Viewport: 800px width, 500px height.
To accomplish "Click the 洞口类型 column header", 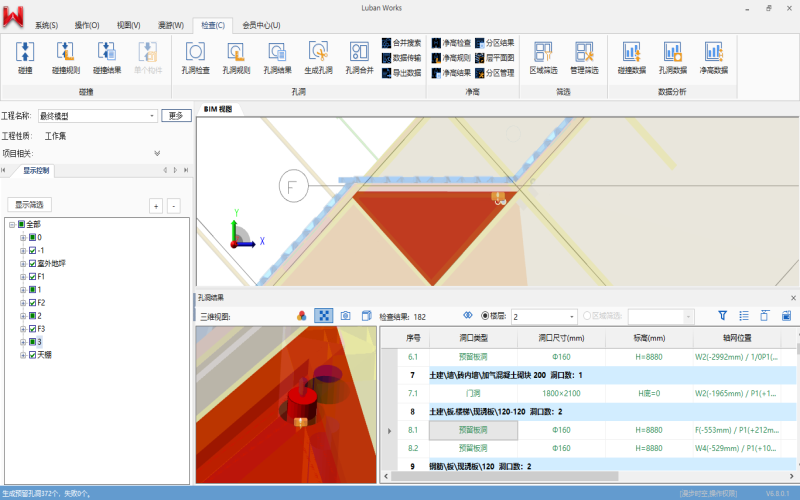I will 473,338.
